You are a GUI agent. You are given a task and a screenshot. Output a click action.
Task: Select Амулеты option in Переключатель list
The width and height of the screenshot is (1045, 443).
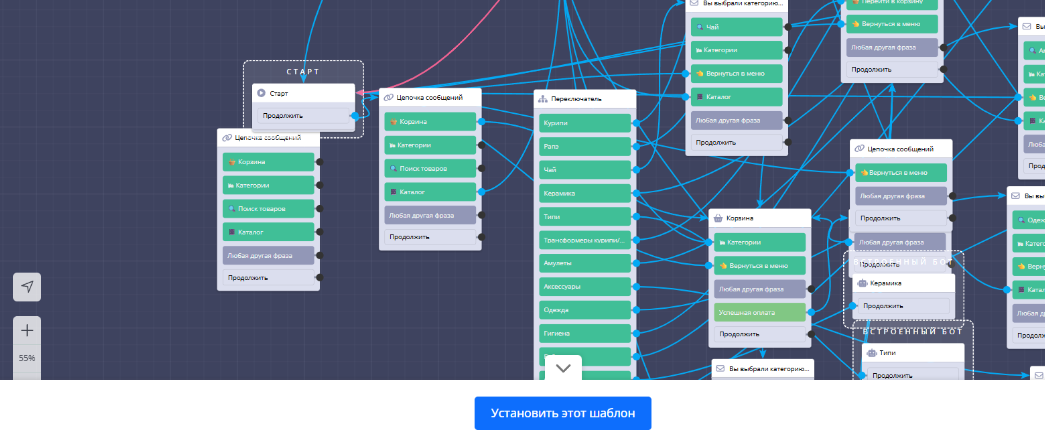tap(585, 263)
